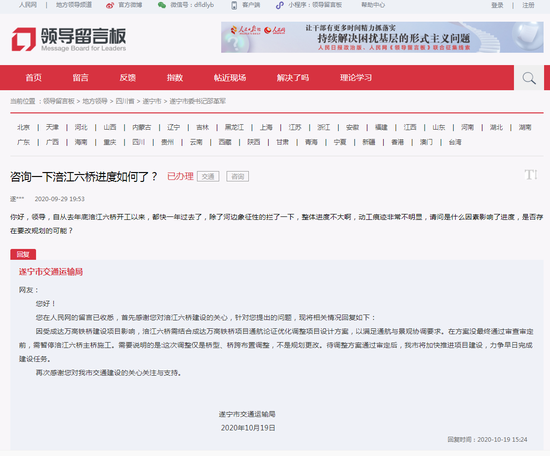Select the 江西 province link

pyautogui.click(x=410, y=127)
